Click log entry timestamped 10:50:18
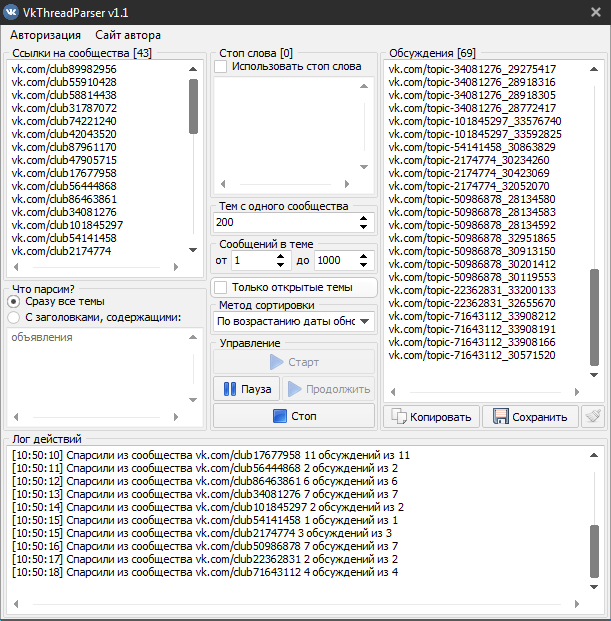 click(x=205, y=572)
